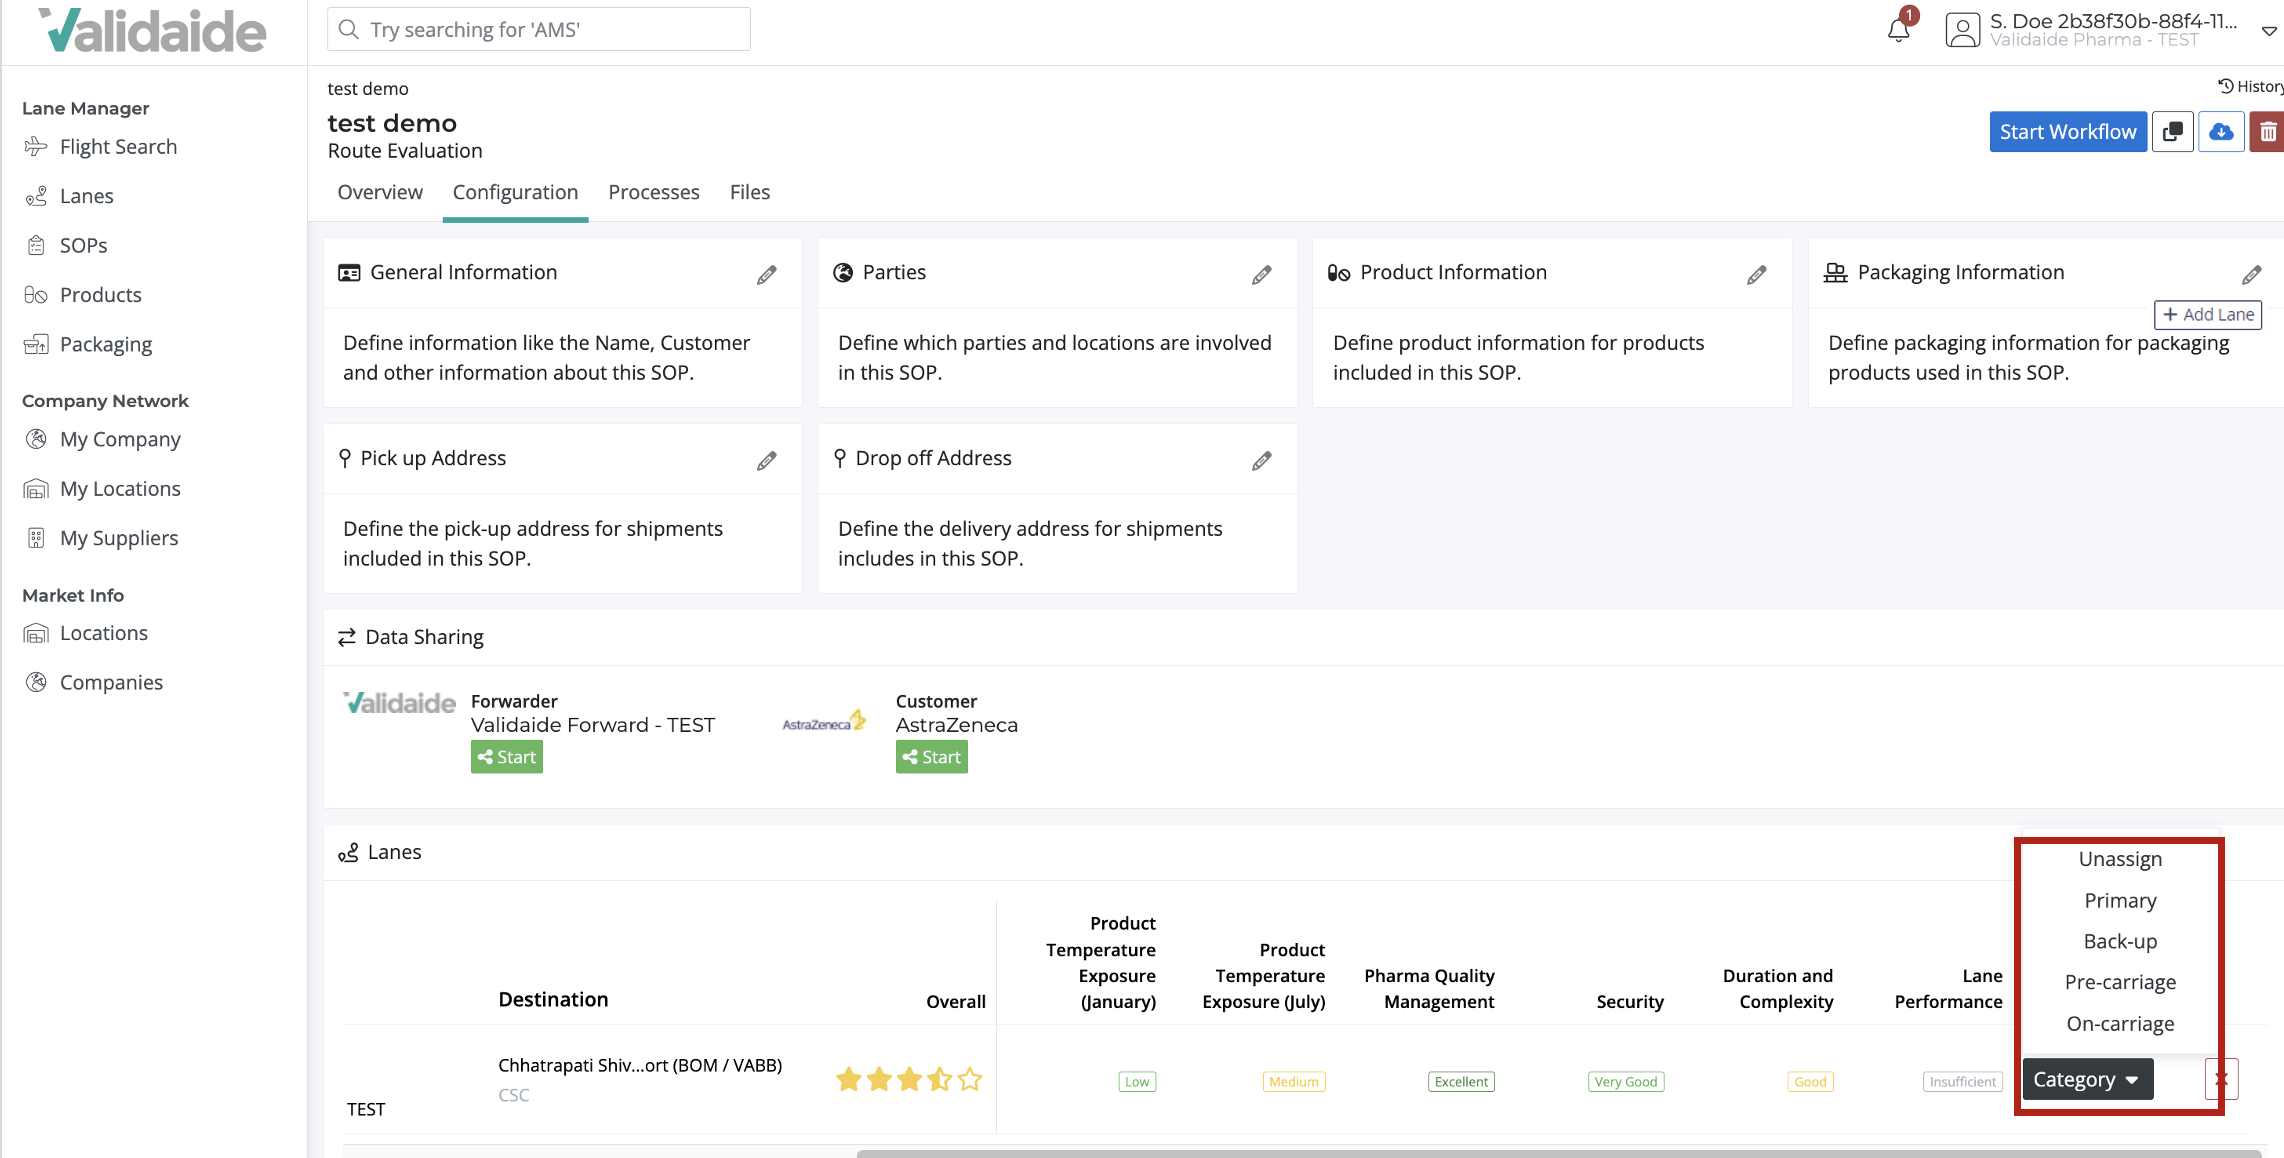Open the Category dropdown
The width and height of the screenshot is (2284, 1158).
[x=2087, y=1079]
